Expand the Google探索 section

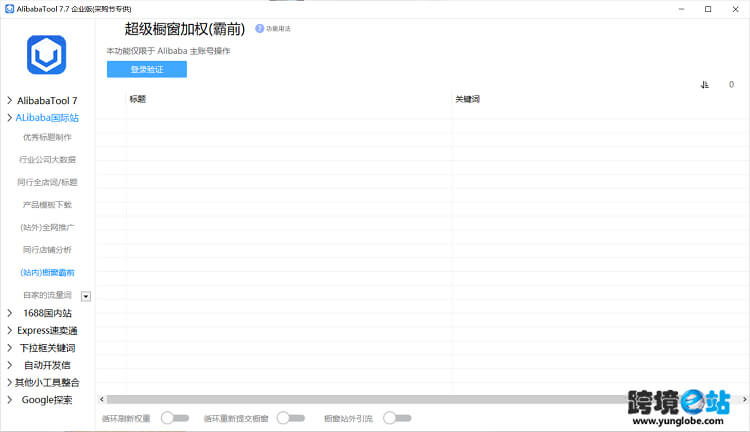click(x=10, y=400)
